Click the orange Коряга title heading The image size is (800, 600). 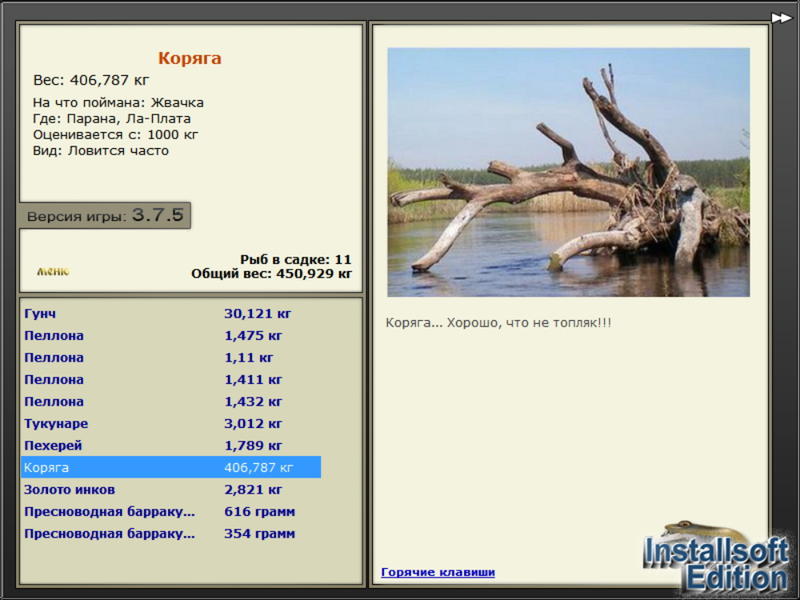coord(189,58)
